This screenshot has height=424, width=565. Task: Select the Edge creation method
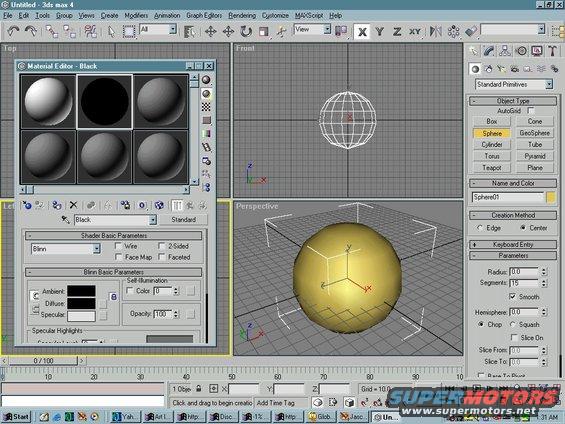point(480,228)
